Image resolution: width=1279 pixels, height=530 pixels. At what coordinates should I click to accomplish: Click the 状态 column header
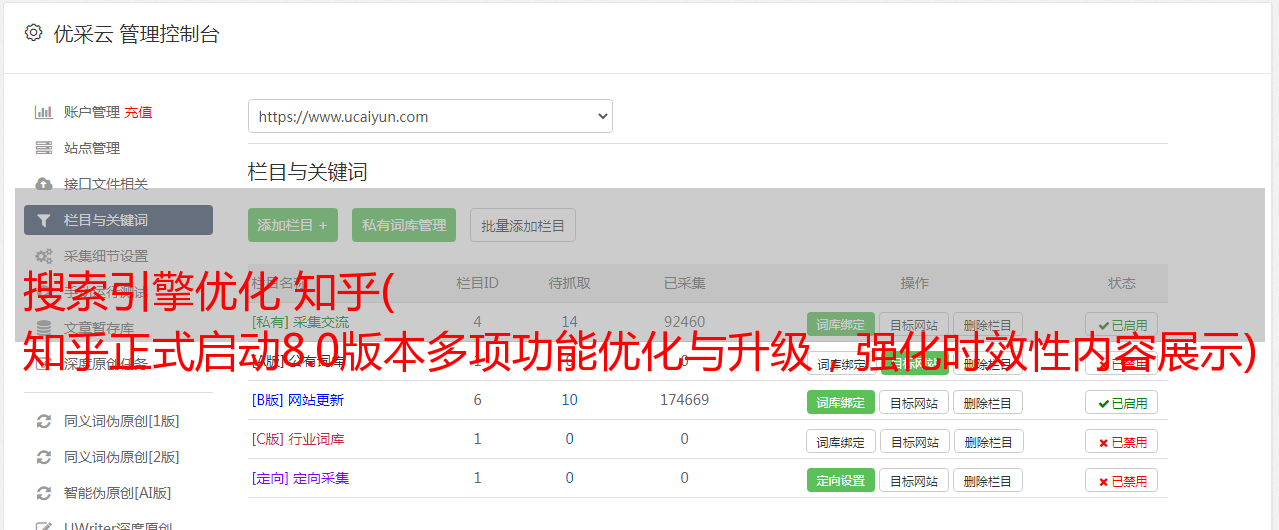[x=1122, y=283]
